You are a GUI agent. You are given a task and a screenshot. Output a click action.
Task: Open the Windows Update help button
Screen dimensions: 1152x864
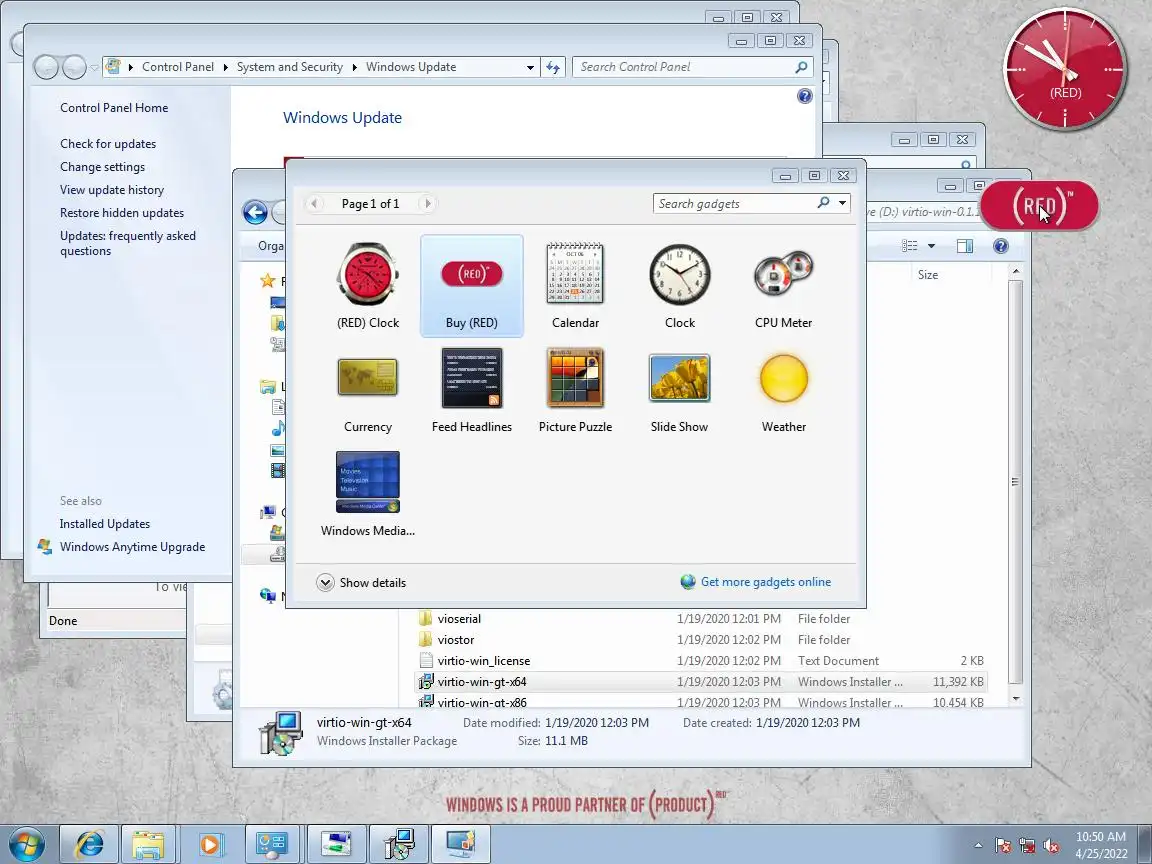(804, 96)
